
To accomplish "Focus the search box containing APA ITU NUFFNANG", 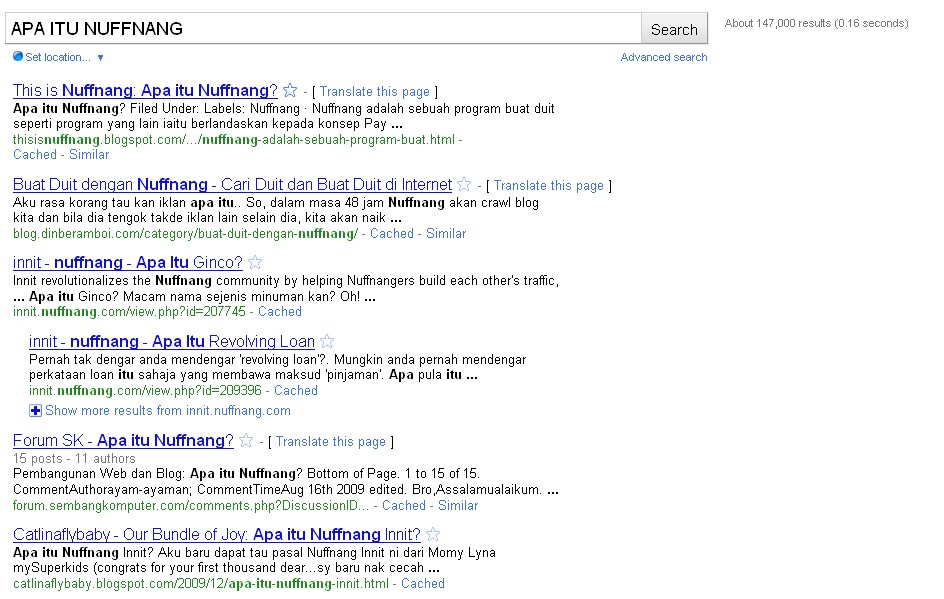I will click(x=323, y=28).
